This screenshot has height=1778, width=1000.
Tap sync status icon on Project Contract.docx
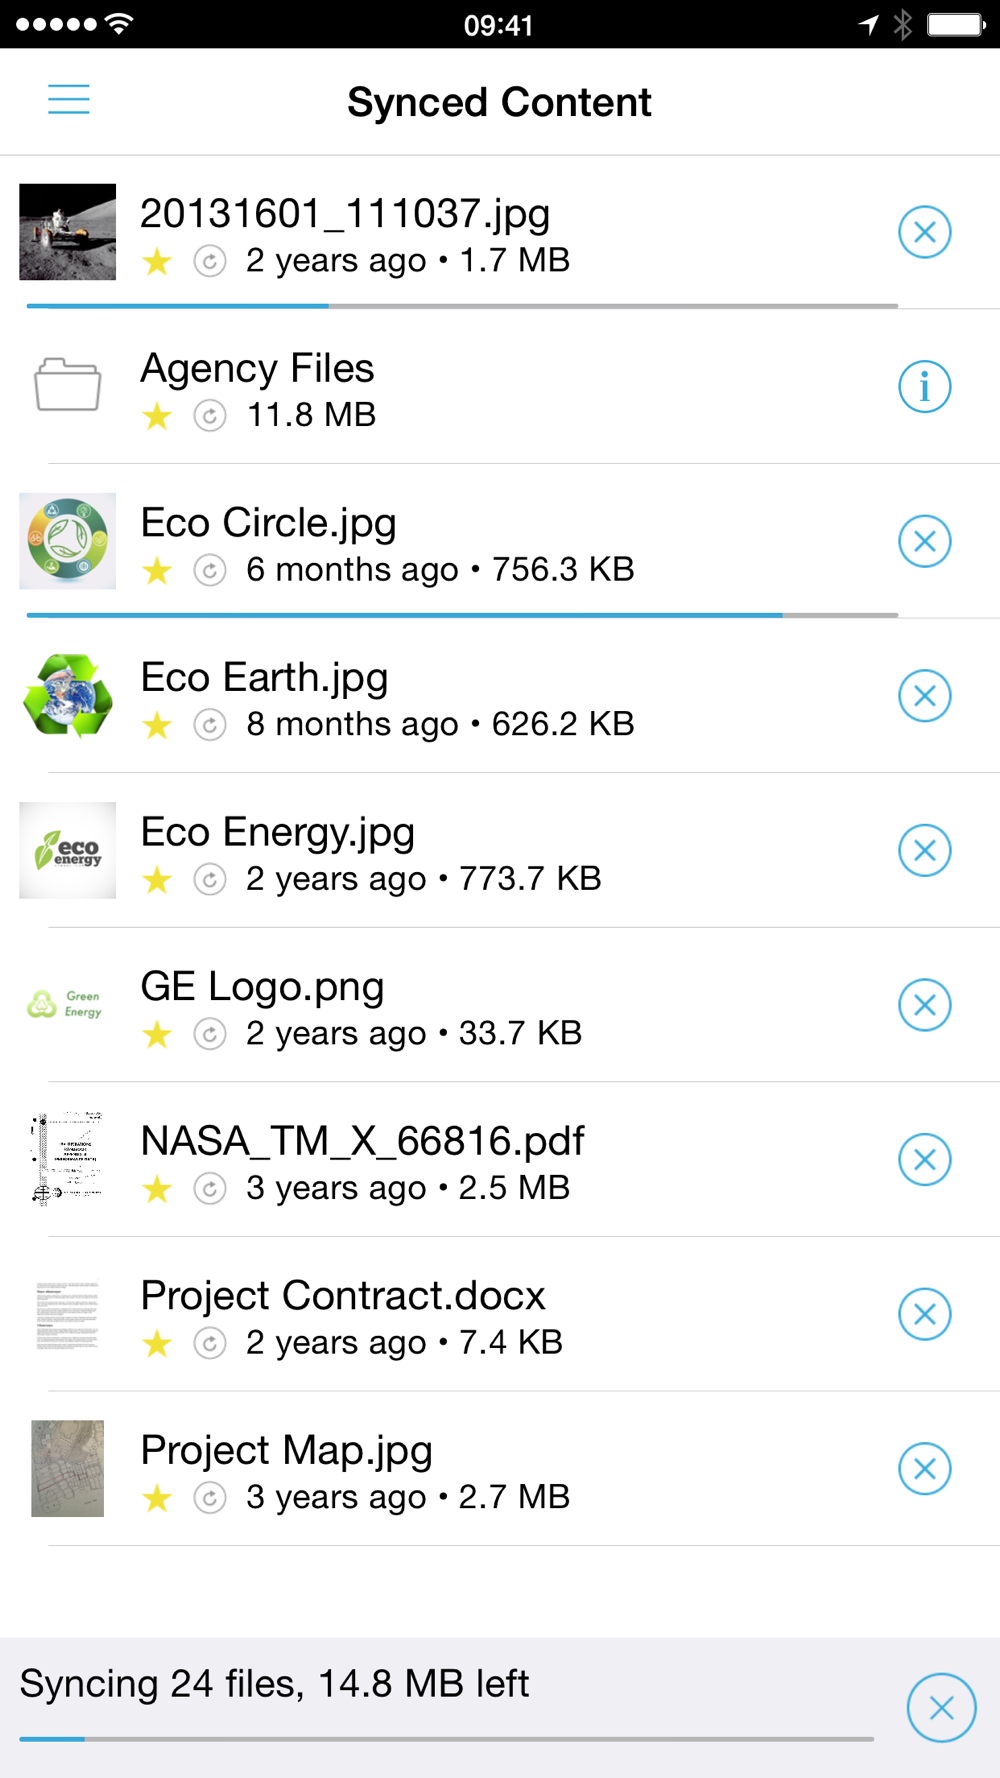(x=209, y=1343)
